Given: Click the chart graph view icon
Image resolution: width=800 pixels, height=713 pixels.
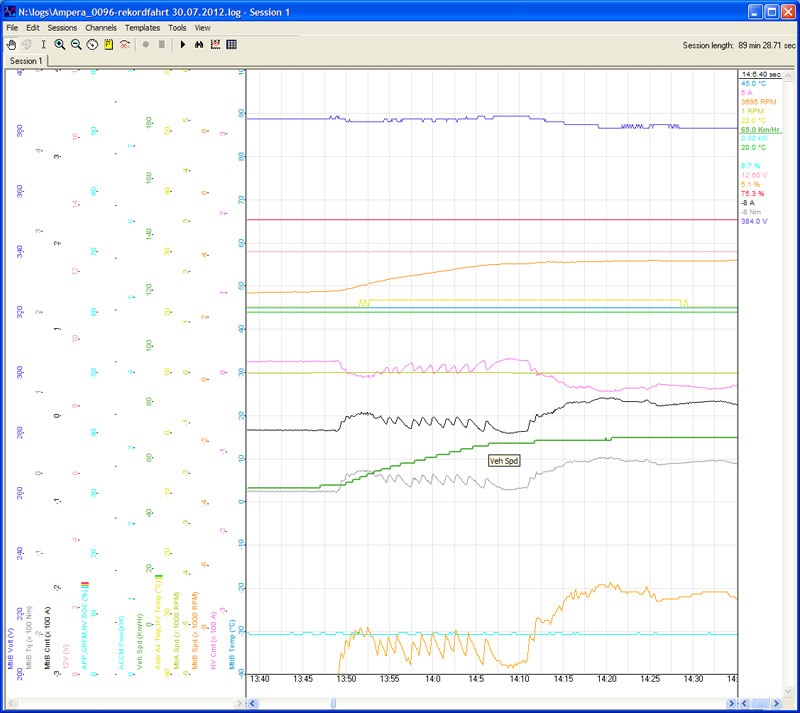Looking at the screenshot, I should click(215, 45).
